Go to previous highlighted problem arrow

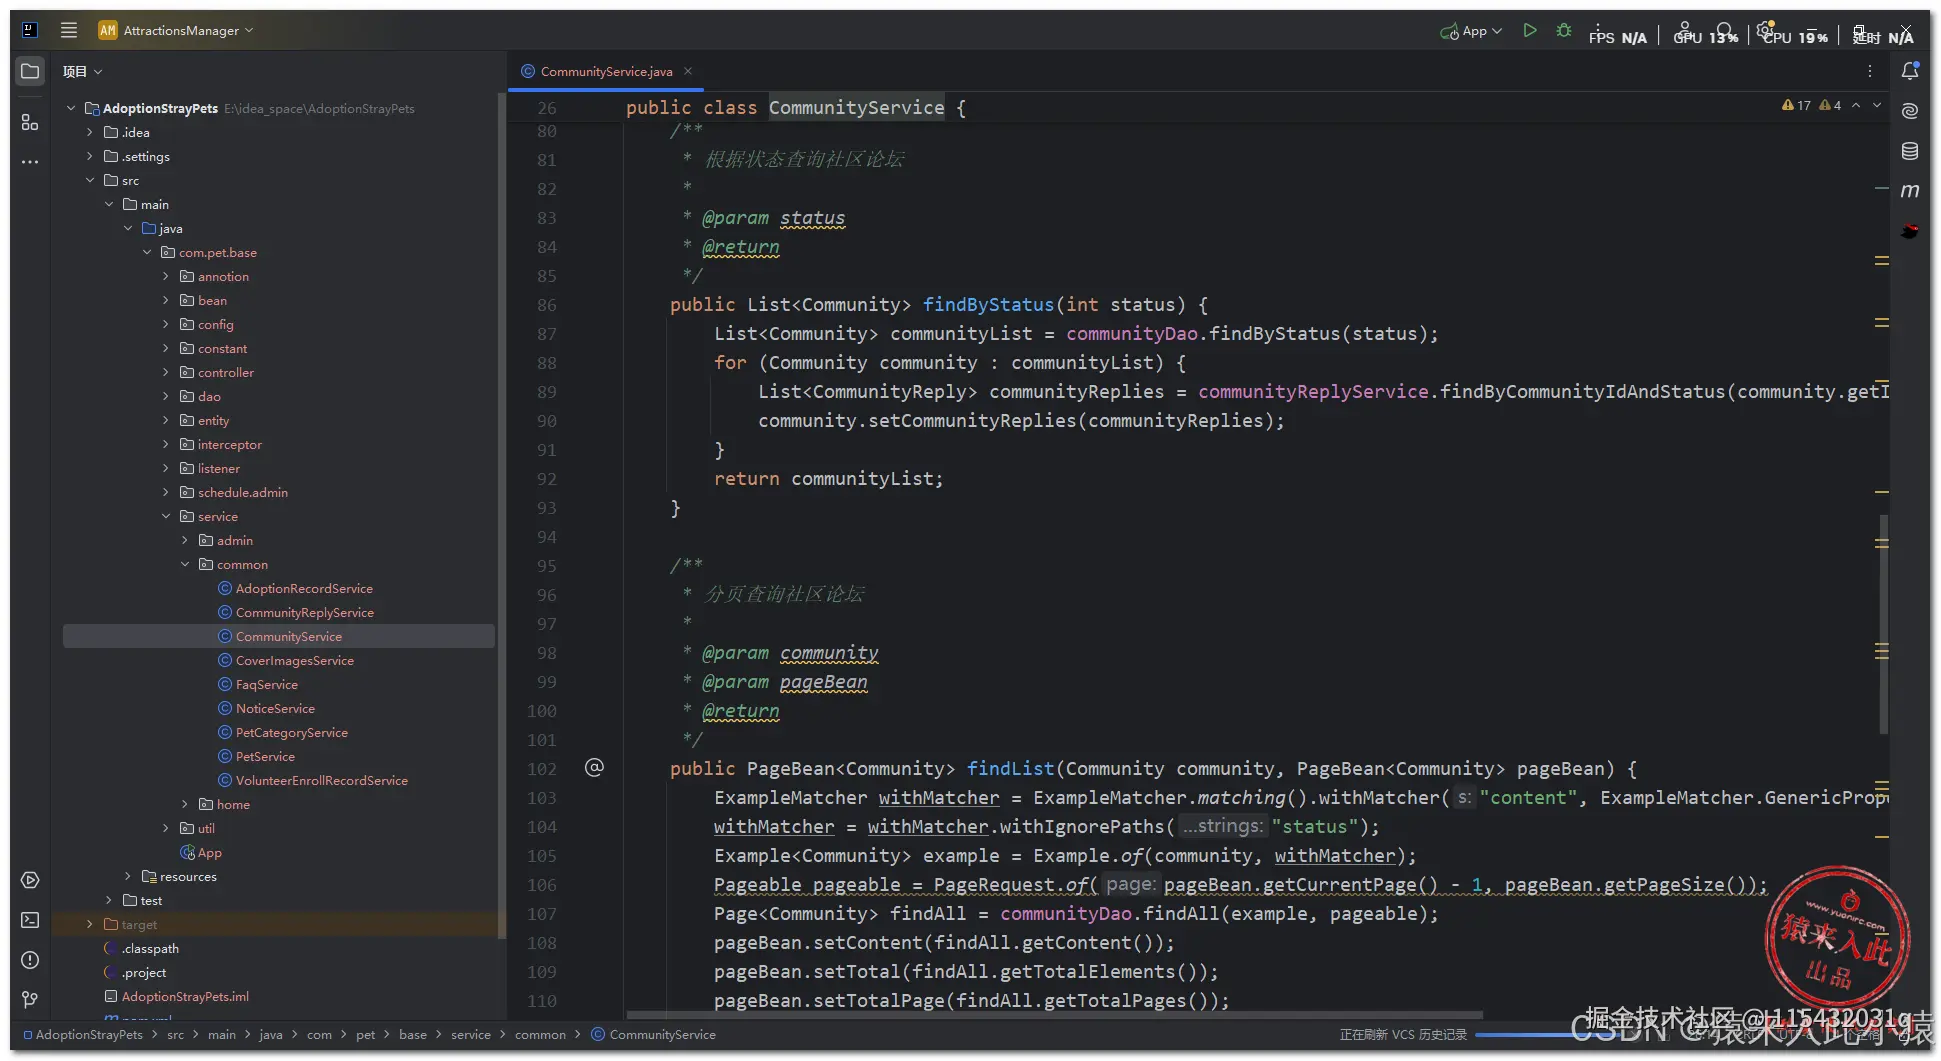[x=1856, y=105]
